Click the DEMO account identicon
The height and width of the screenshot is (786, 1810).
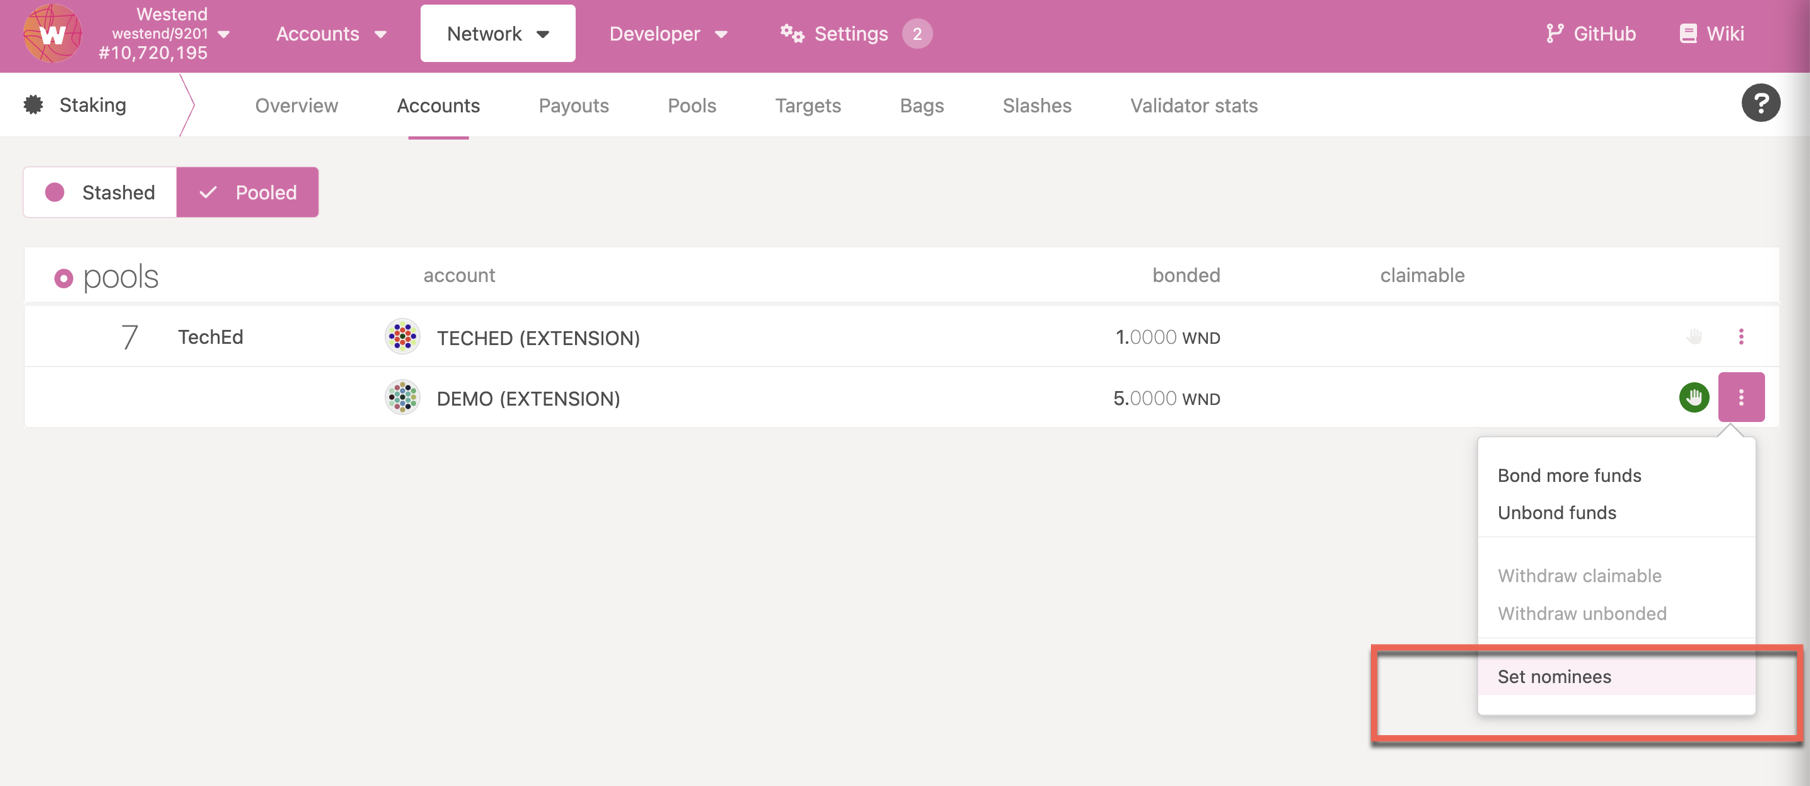(402, 398)
